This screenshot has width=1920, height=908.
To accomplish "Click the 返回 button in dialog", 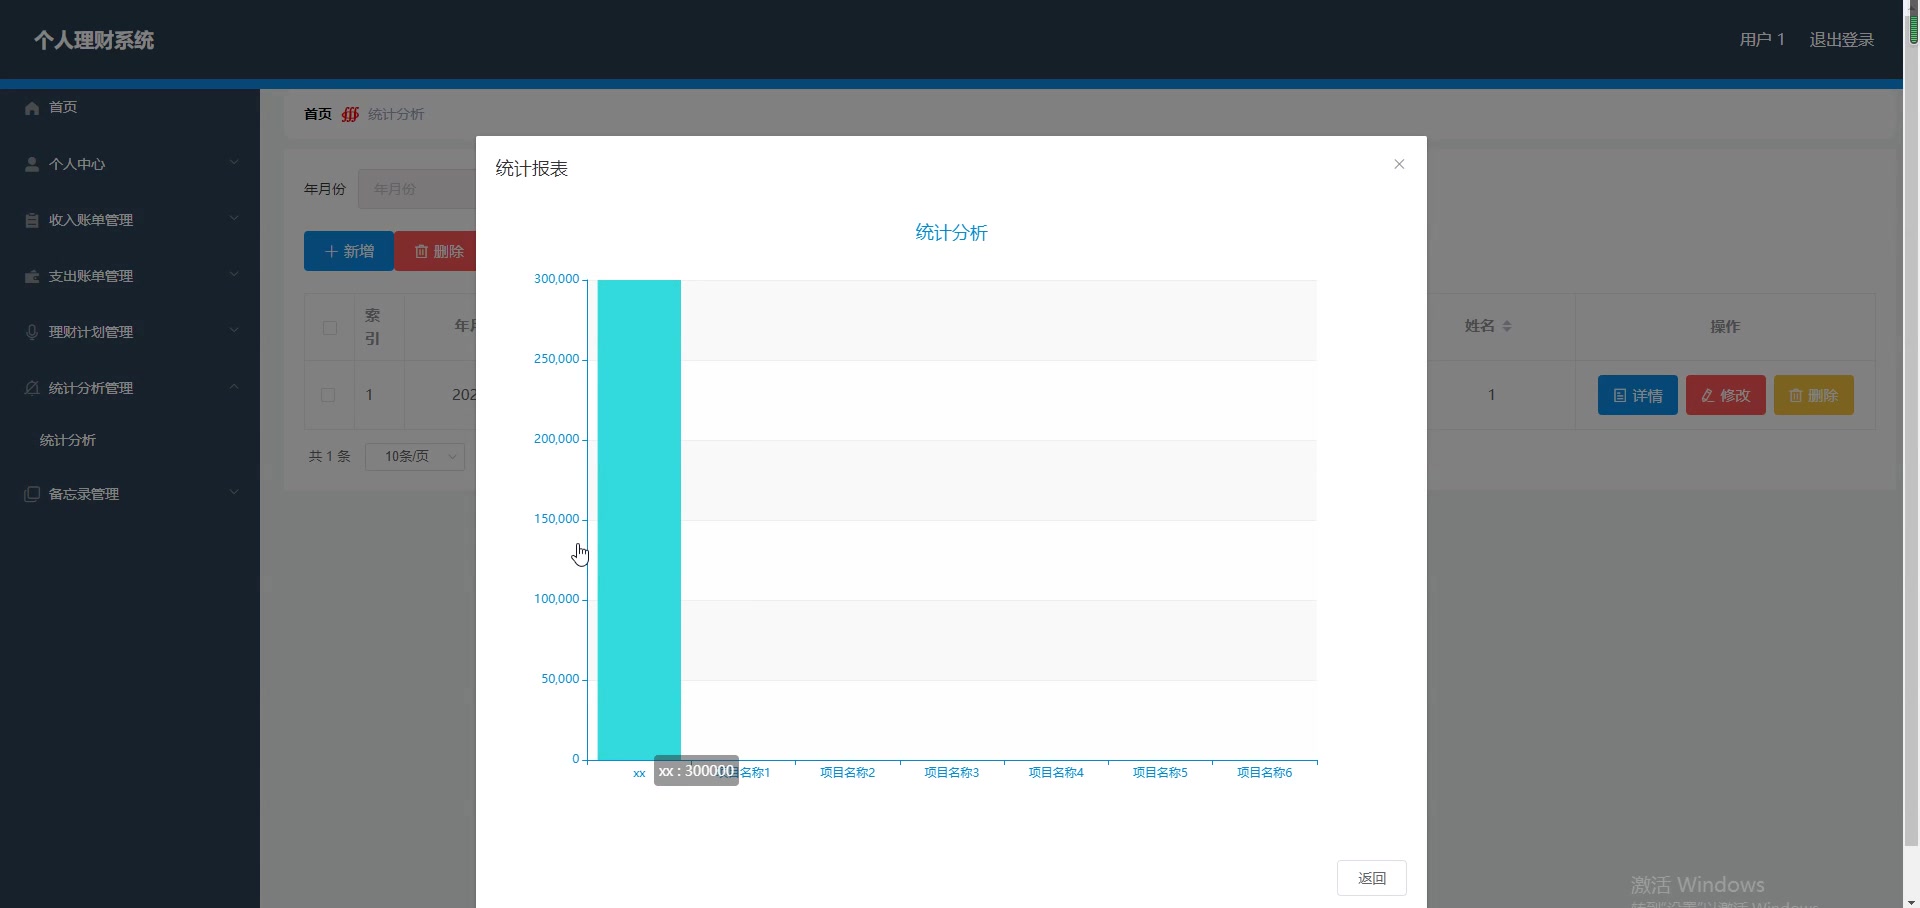I will [x=1372, y=878].
